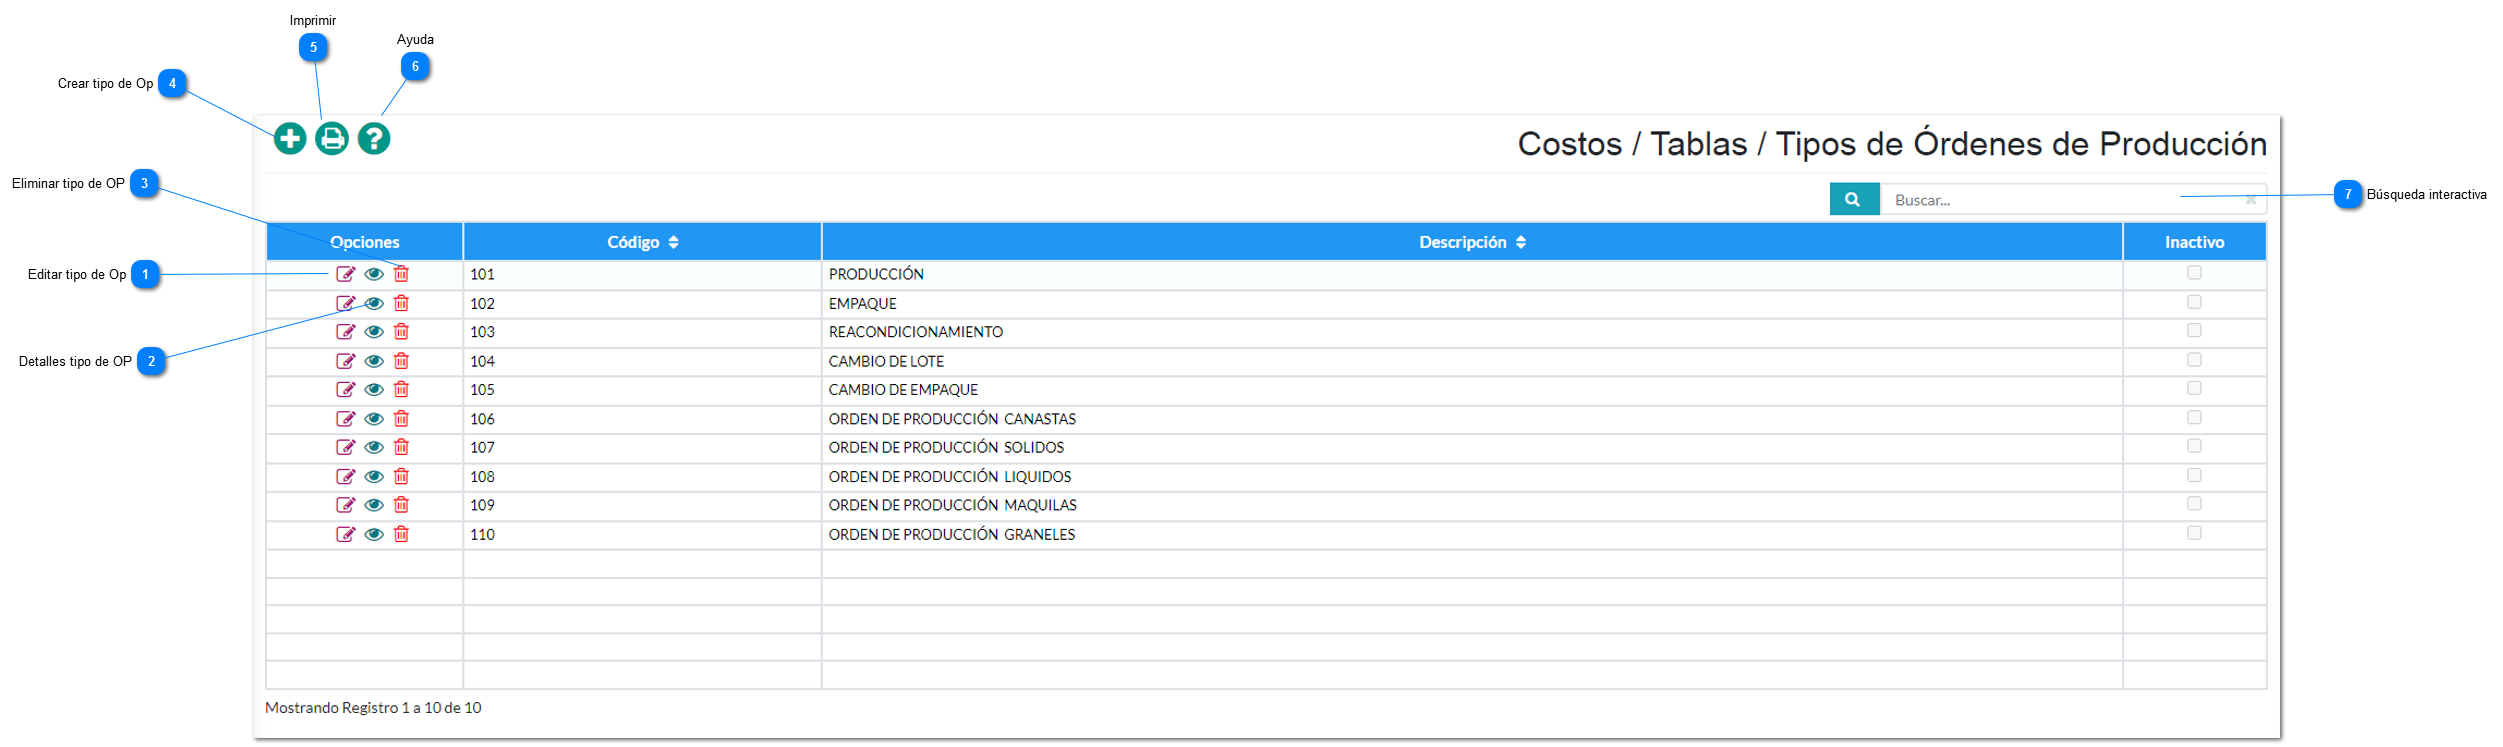Edit row 102 EMPAQUE
Screen dimensions: 2503x747
(x=346, y=303)
